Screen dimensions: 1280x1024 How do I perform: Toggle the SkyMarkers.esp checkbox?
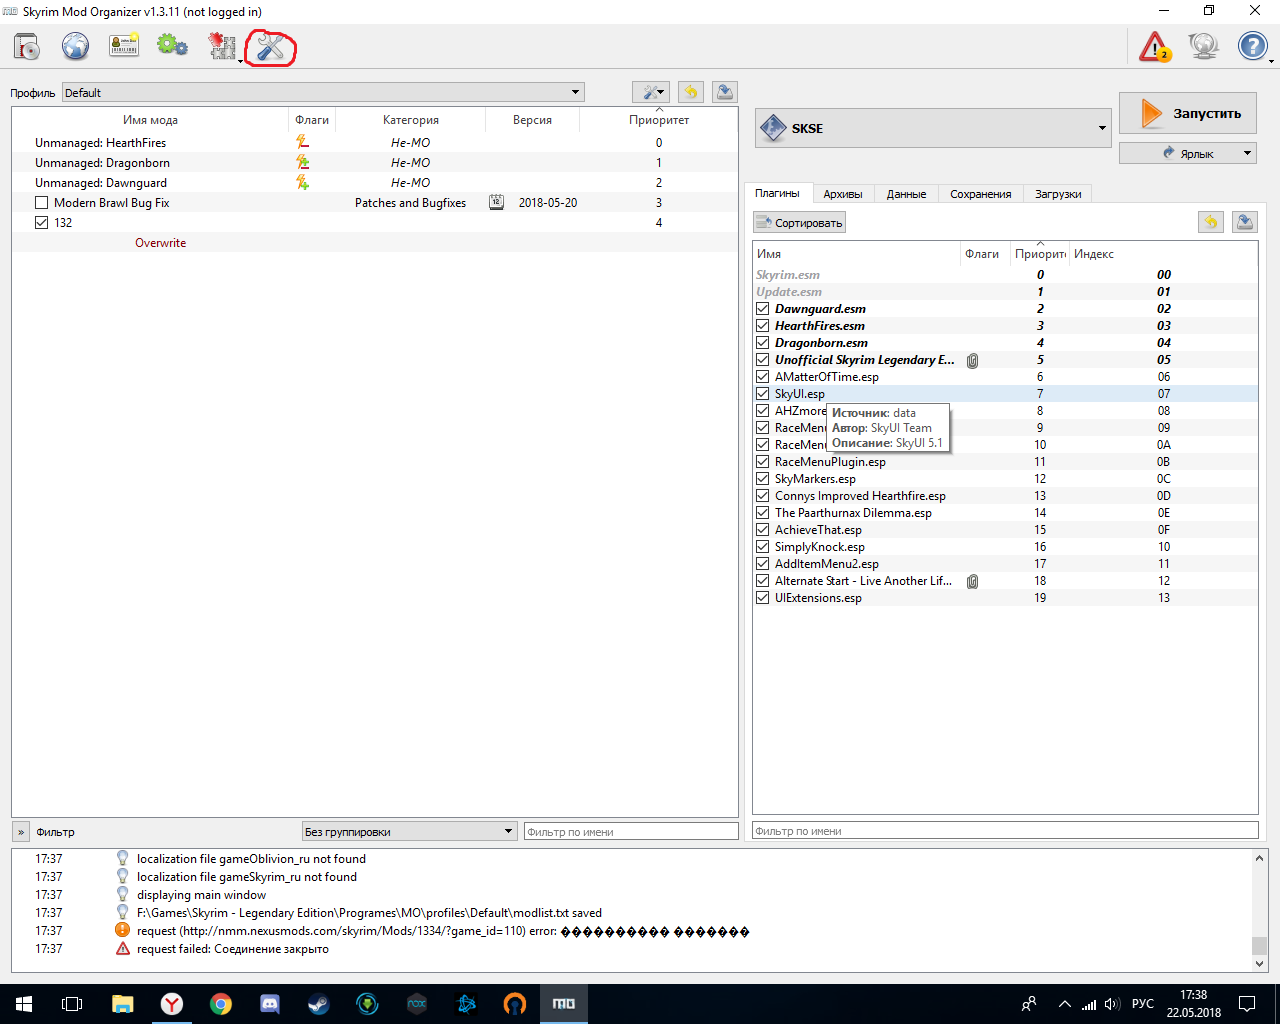click(763, 479)
